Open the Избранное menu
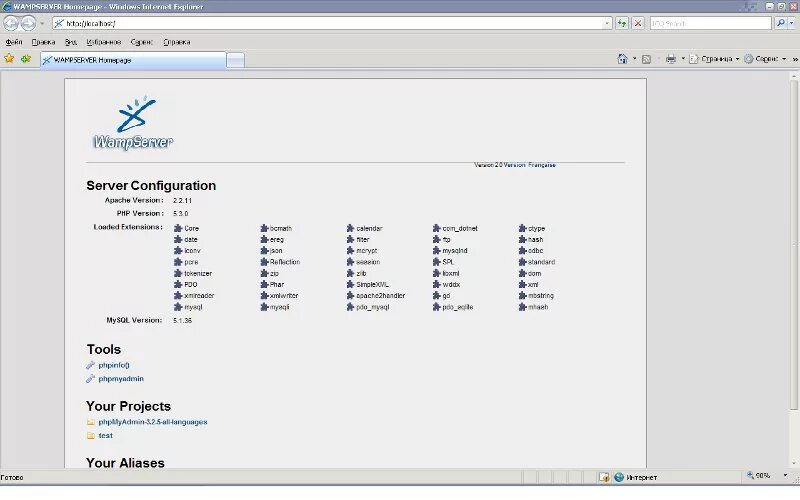 (x=104, y=42)
